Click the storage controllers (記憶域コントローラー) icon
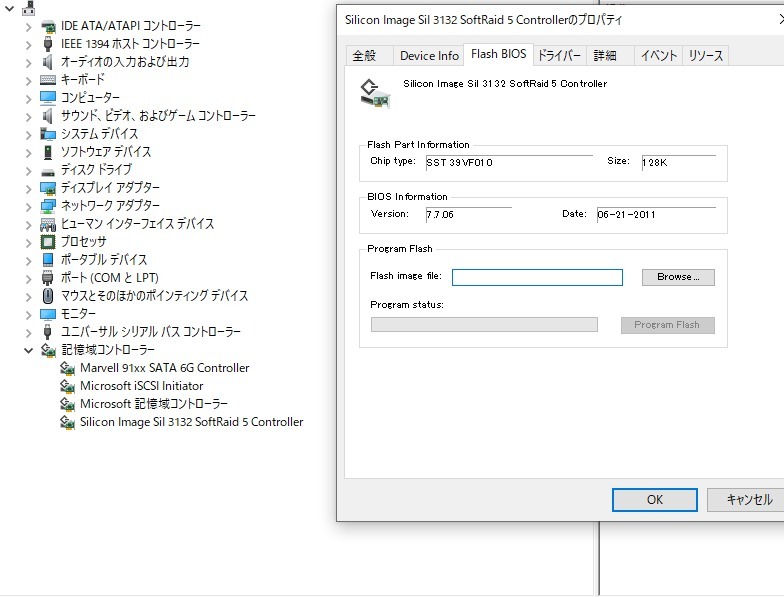The image size is (784, 597). (48, 350)
